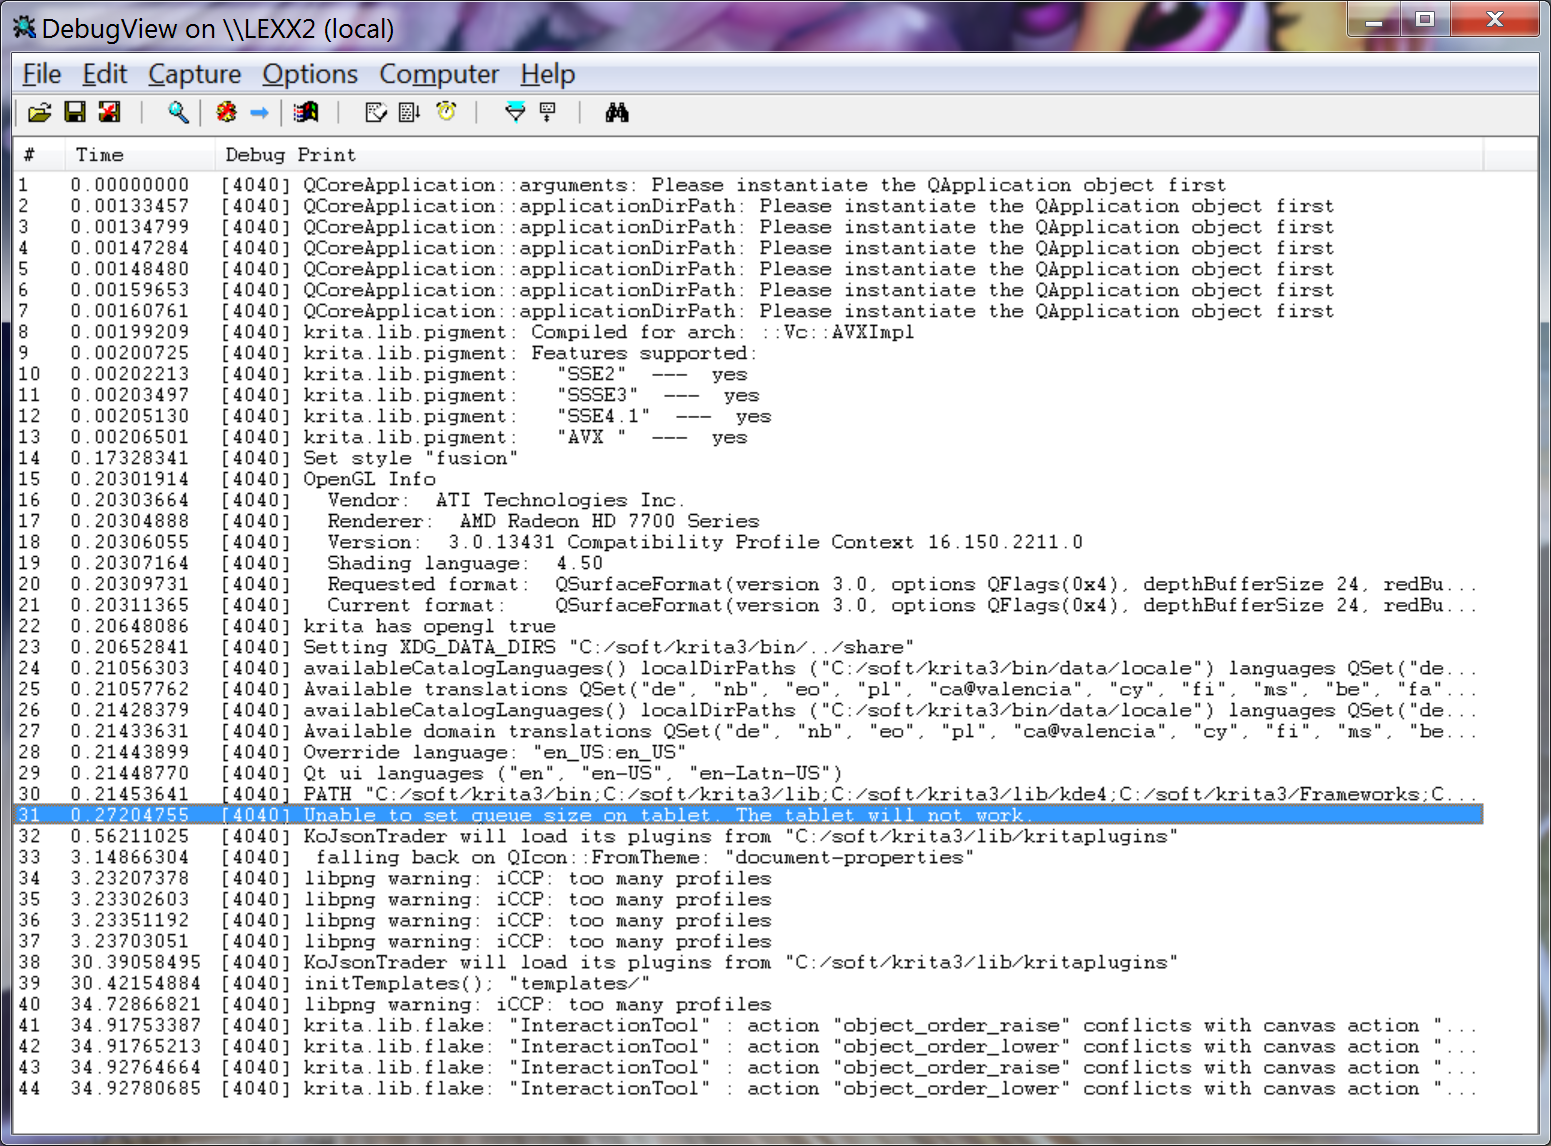Select row 27 'Available domain translations' line
The image size is (1551, 1146).
coord(748,731)
